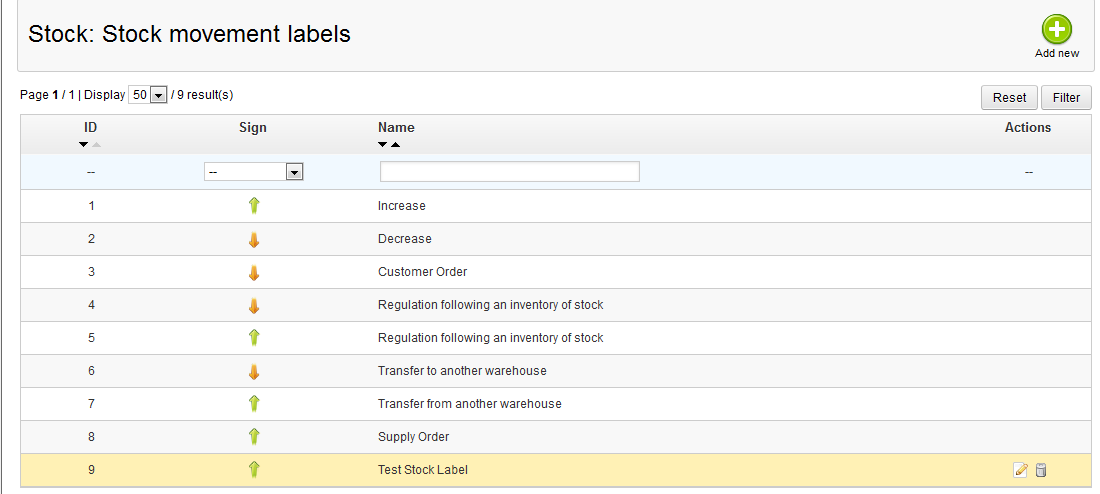Click the Reset button
The image size is (1100, 494).
coord(1009,98)
